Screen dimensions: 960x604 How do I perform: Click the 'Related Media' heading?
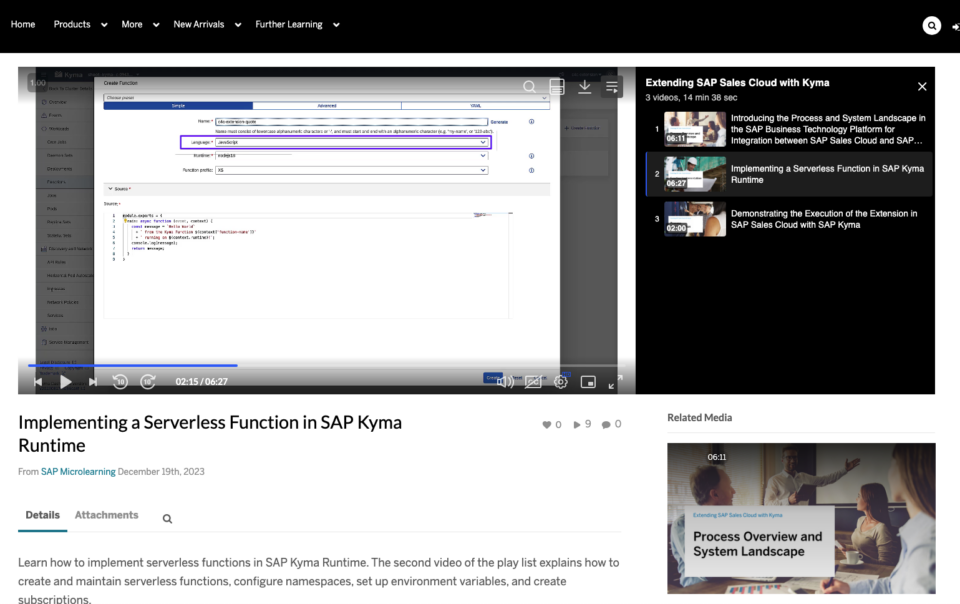[699, 417]
